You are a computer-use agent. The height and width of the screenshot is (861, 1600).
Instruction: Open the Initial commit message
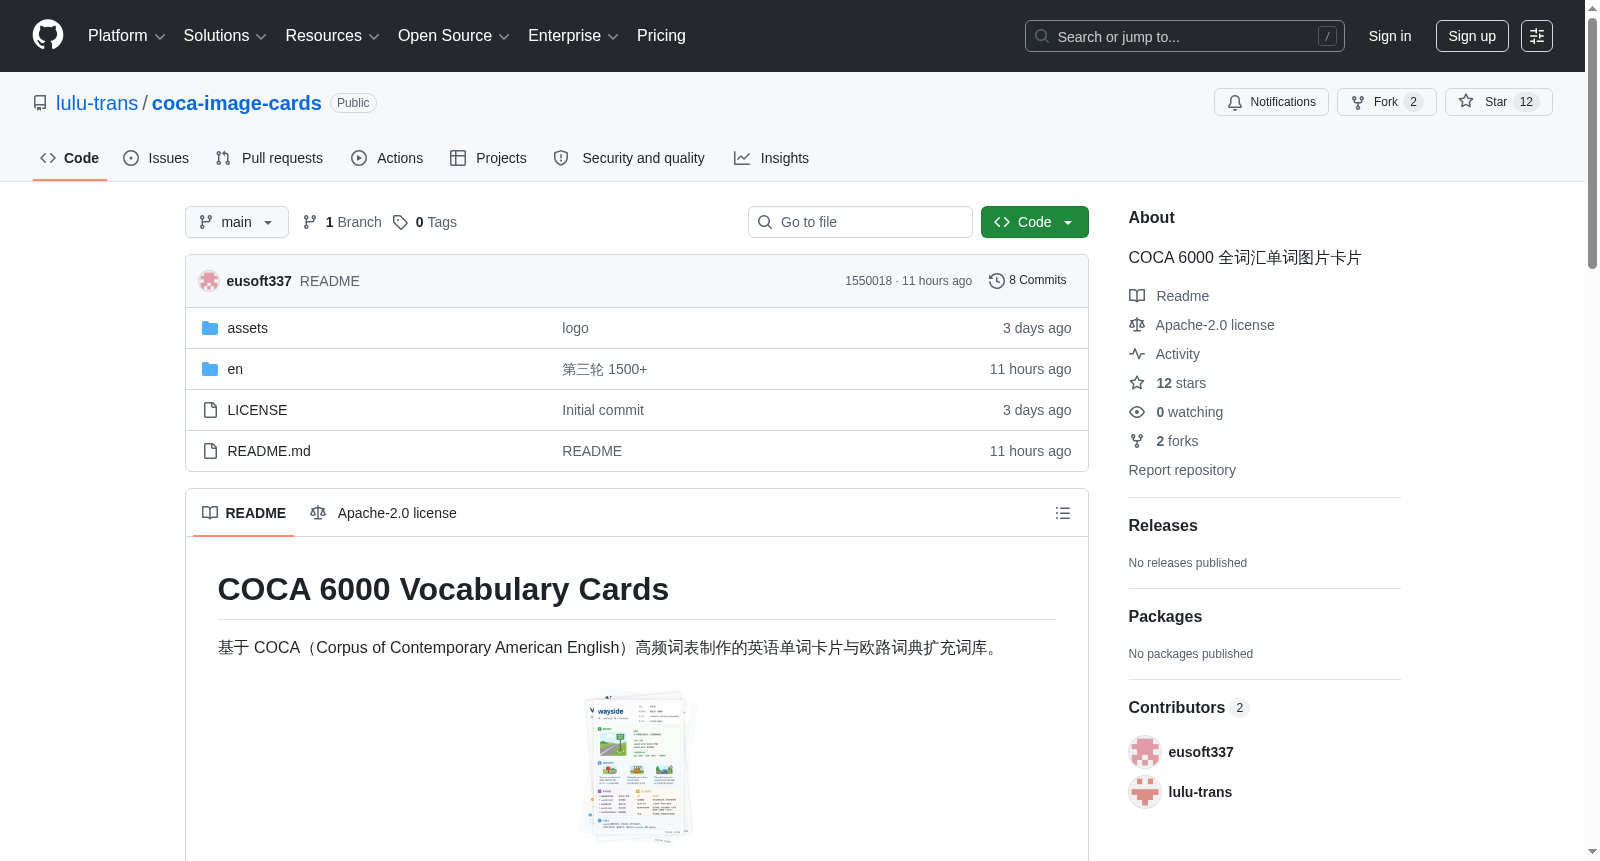click(x=603, y=410)
